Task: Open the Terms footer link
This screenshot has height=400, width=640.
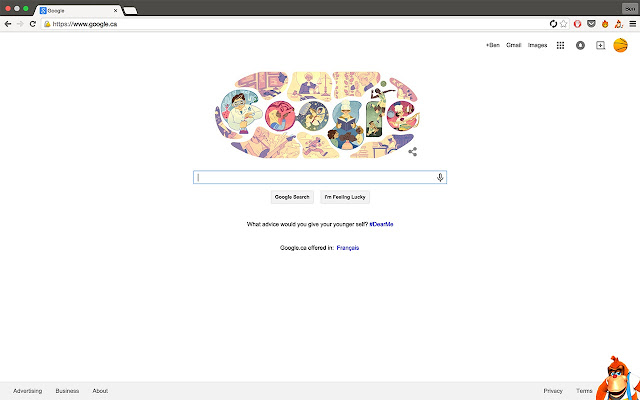Action: click(584, 391)
